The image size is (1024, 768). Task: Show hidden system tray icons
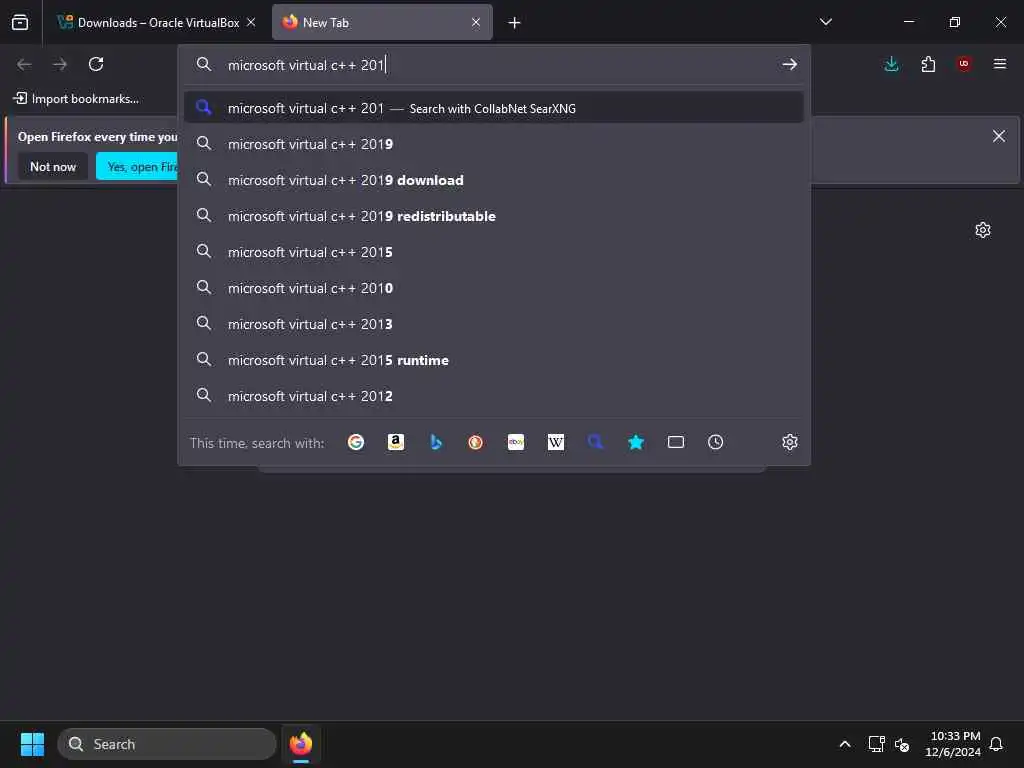point(844,744)
